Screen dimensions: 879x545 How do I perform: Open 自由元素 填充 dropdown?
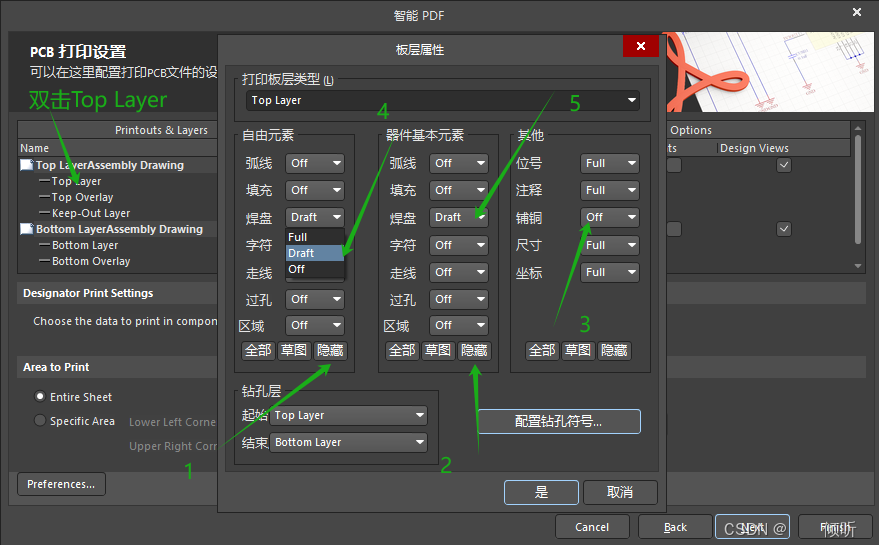point(314,190)
